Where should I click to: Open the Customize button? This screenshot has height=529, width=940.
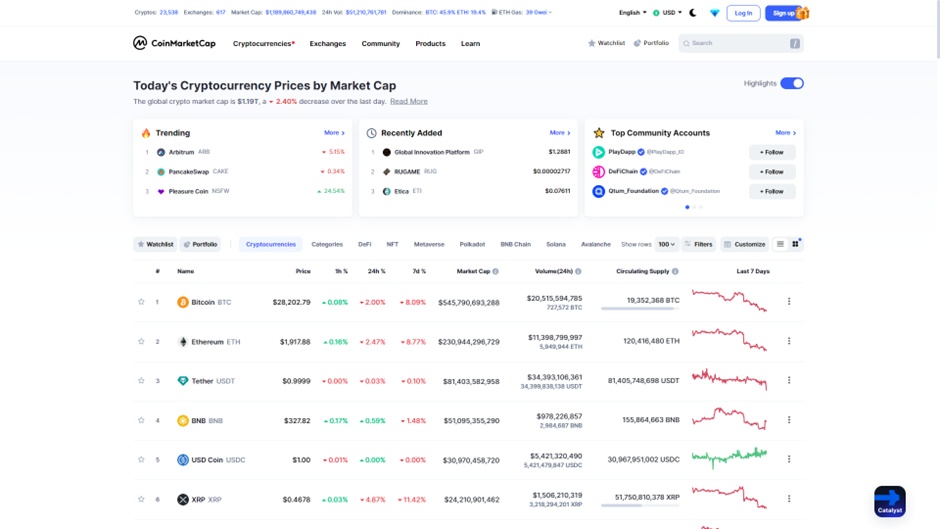[x=744, y=244]
